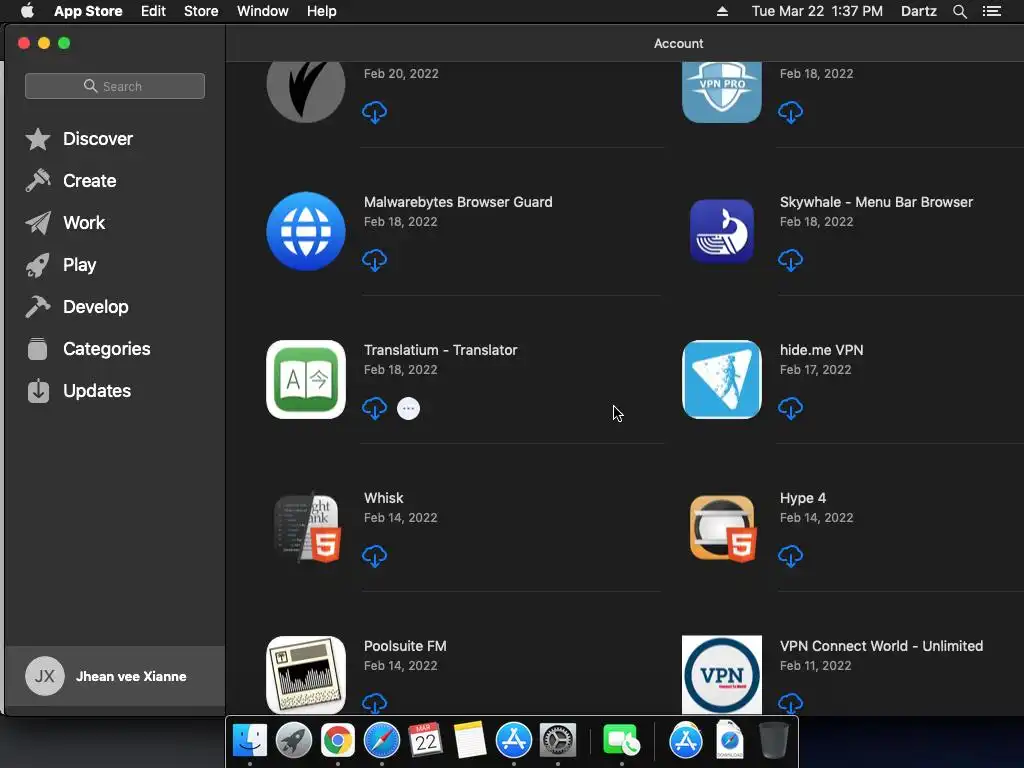Image resolution: width=1024 pixels, height=768 pixels.
Task: Open Trash from the Dock
Action: pyautogui.click(x=774, y=741)
